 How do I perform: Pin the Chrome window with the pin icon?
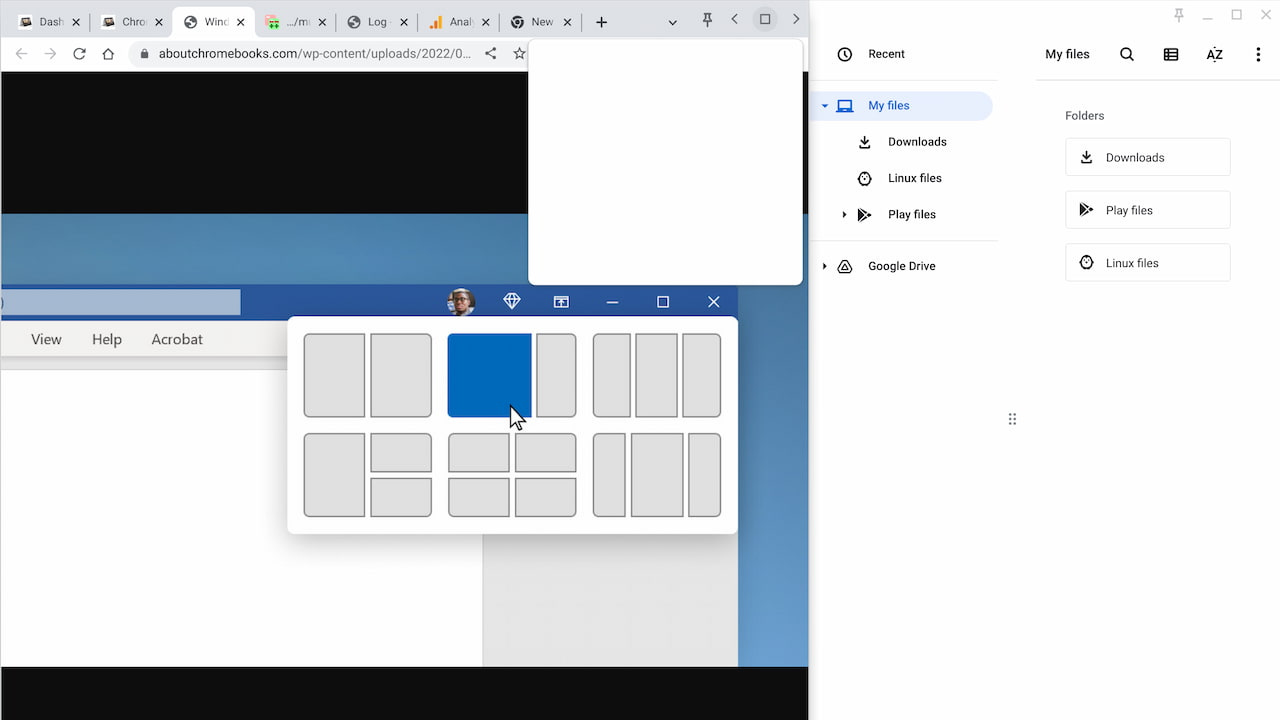click(x=707, y=20)
